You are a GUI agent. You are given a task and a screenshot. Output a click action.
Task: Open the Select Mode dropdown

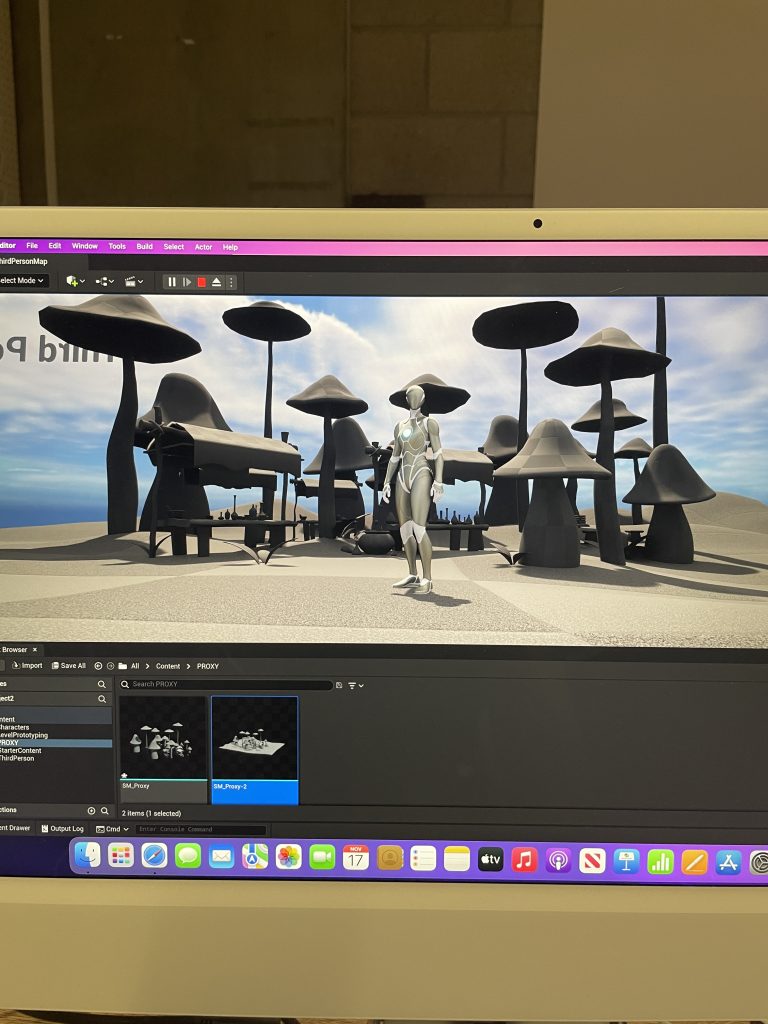22,280
